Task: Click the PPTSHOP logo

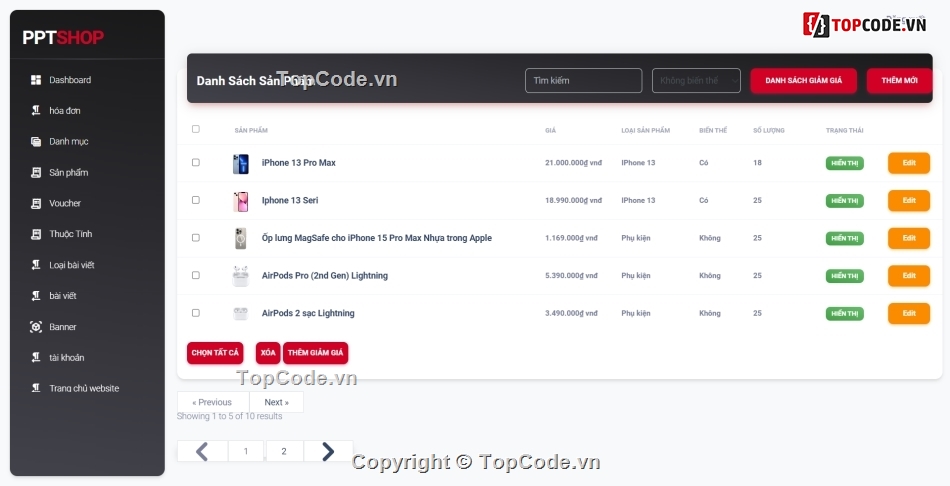Action: 63,38
